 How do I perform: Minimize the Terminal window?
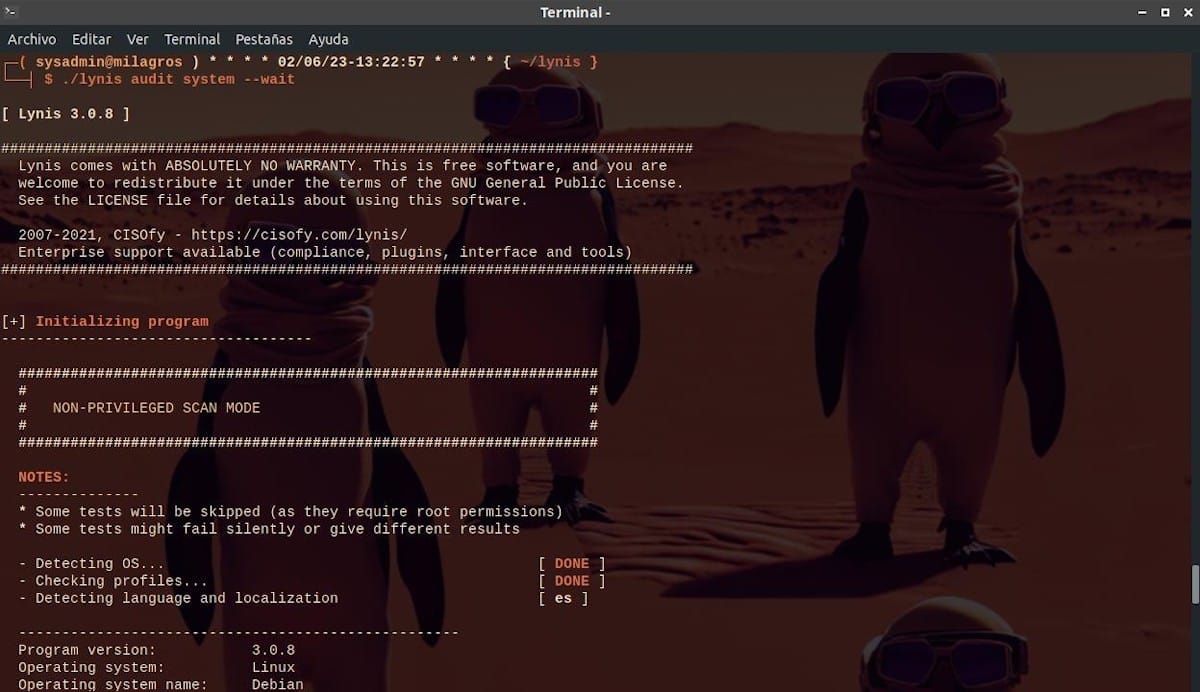coord(1143,12)
